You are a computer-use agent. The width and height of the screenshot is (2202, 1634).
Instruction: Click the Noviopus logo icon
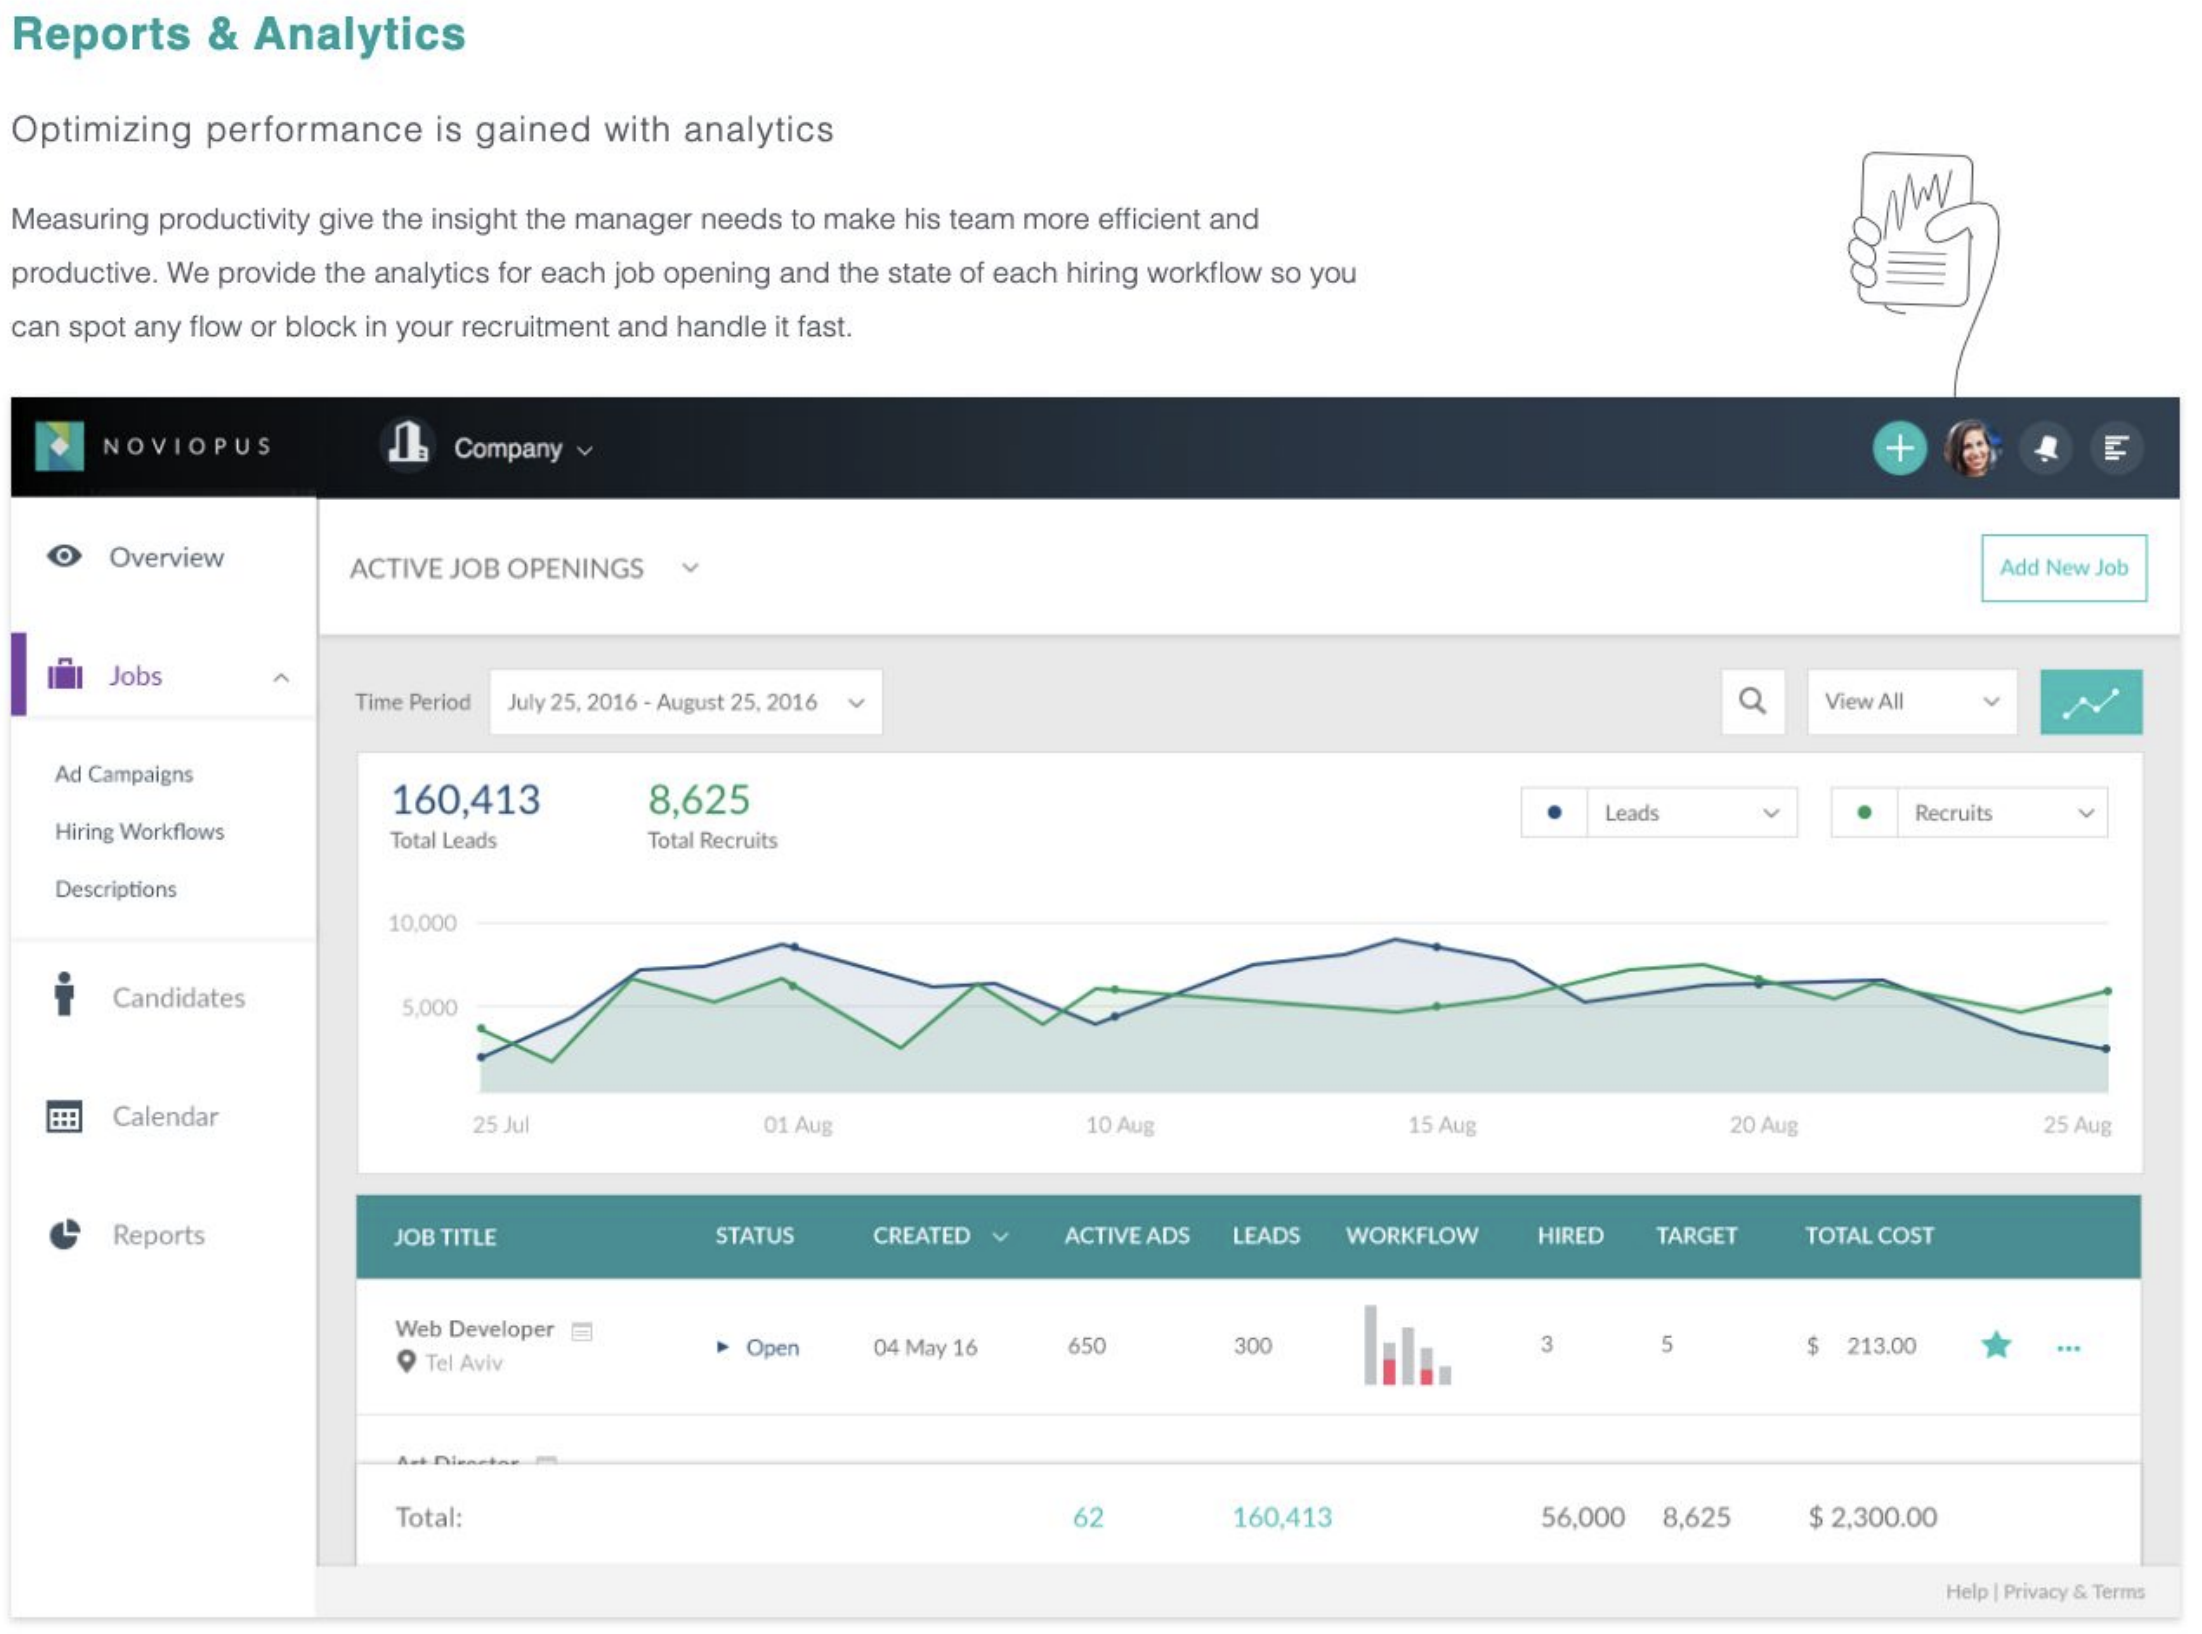59,446
